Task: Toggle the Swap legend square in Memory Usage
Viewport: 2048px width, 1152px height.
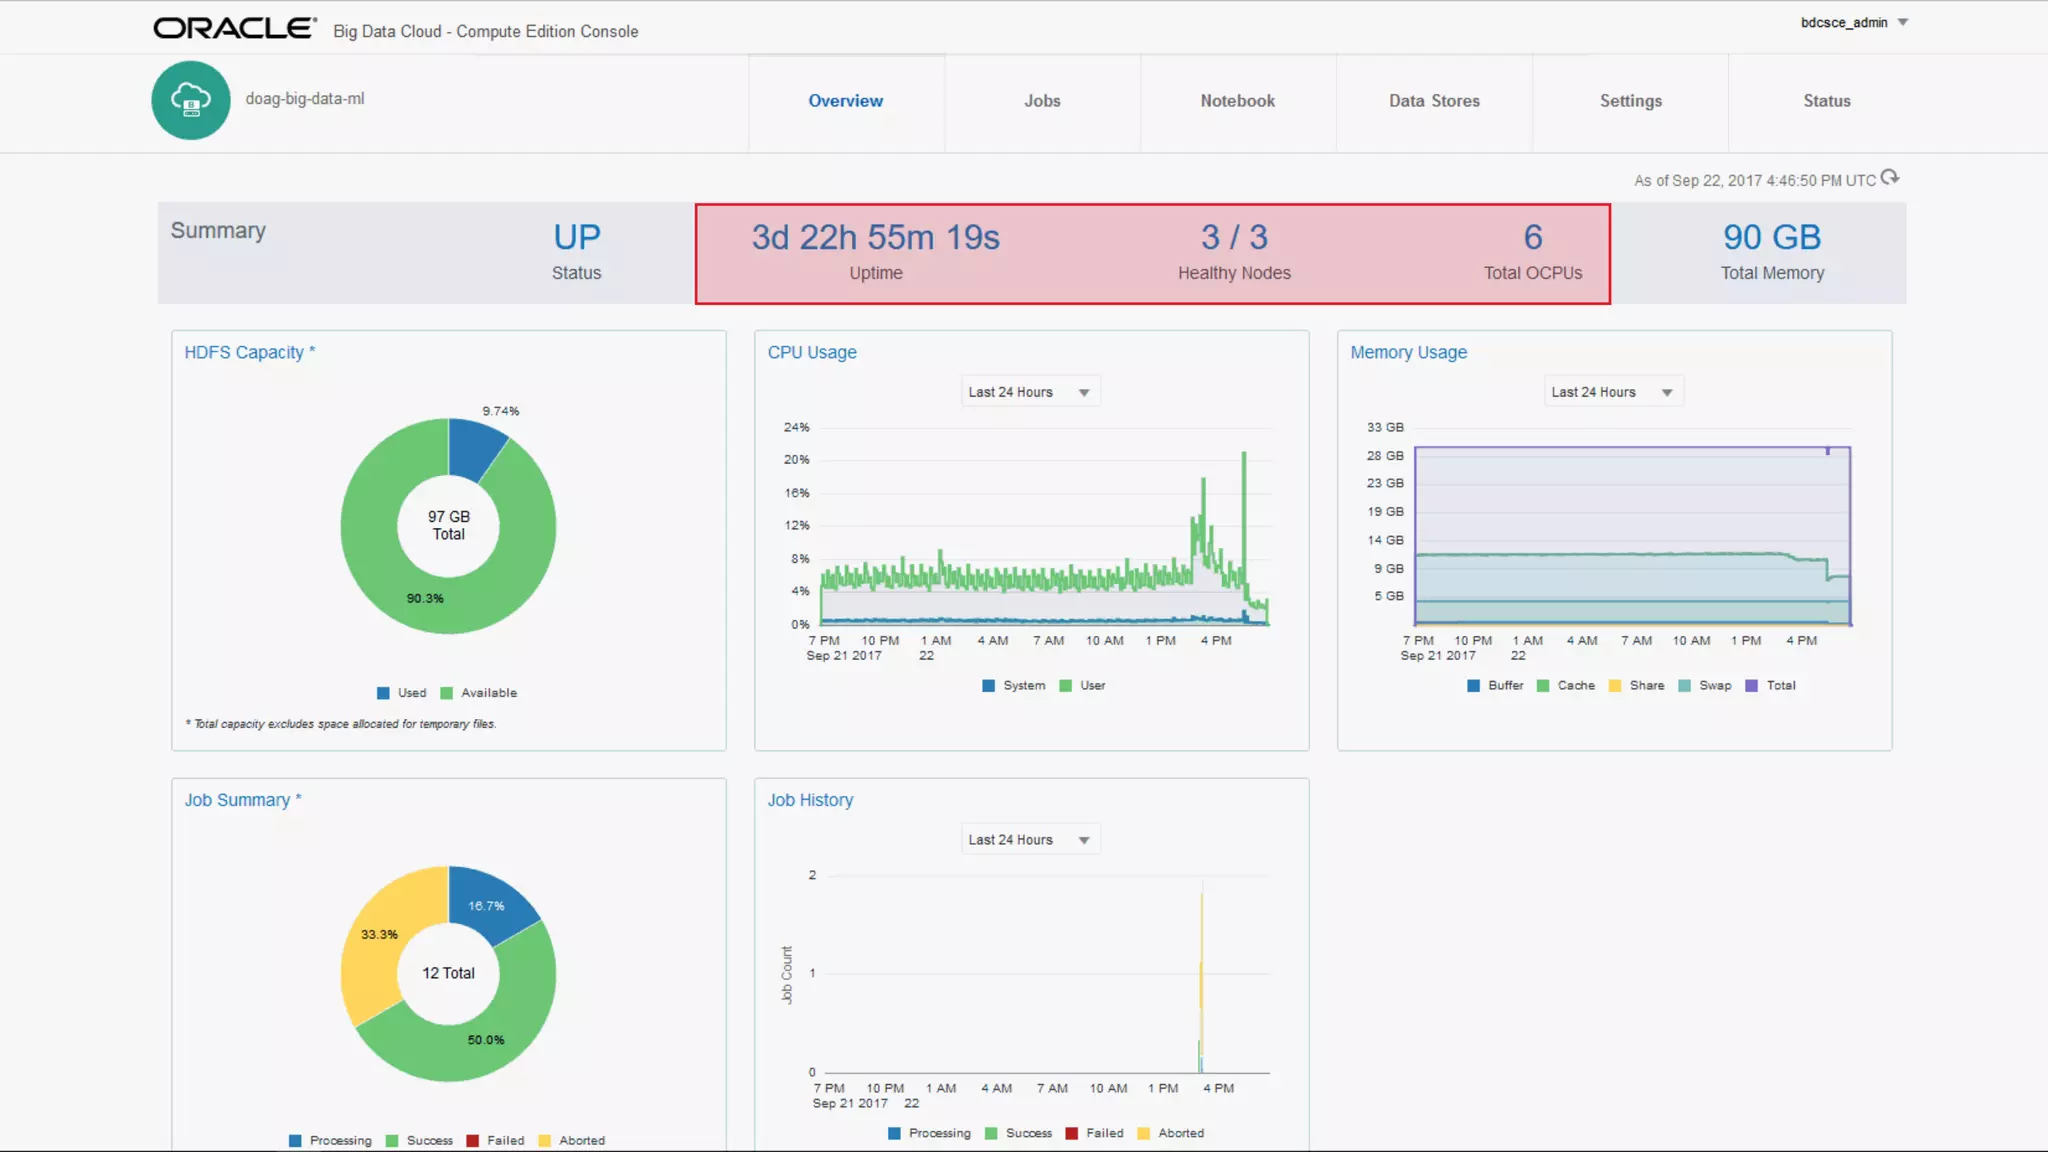Action: coord(1685,686)
